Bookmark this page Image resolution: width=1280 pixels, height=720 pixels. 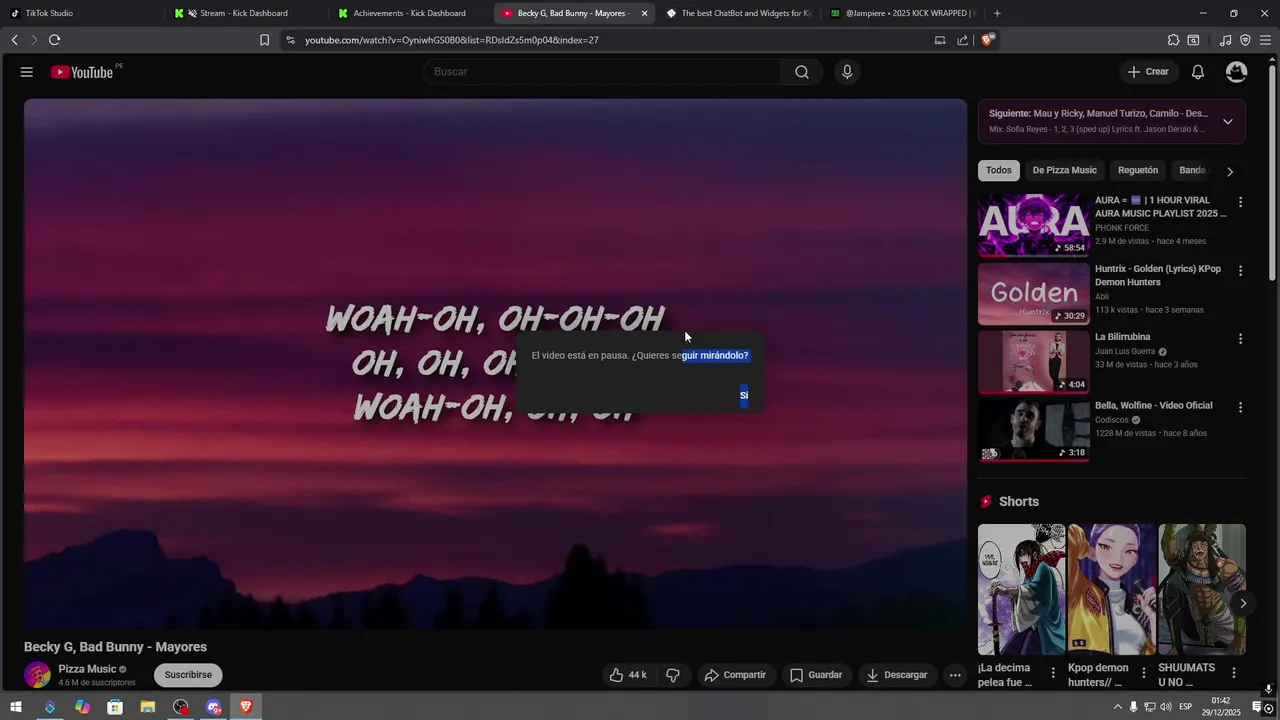(264, 40)
